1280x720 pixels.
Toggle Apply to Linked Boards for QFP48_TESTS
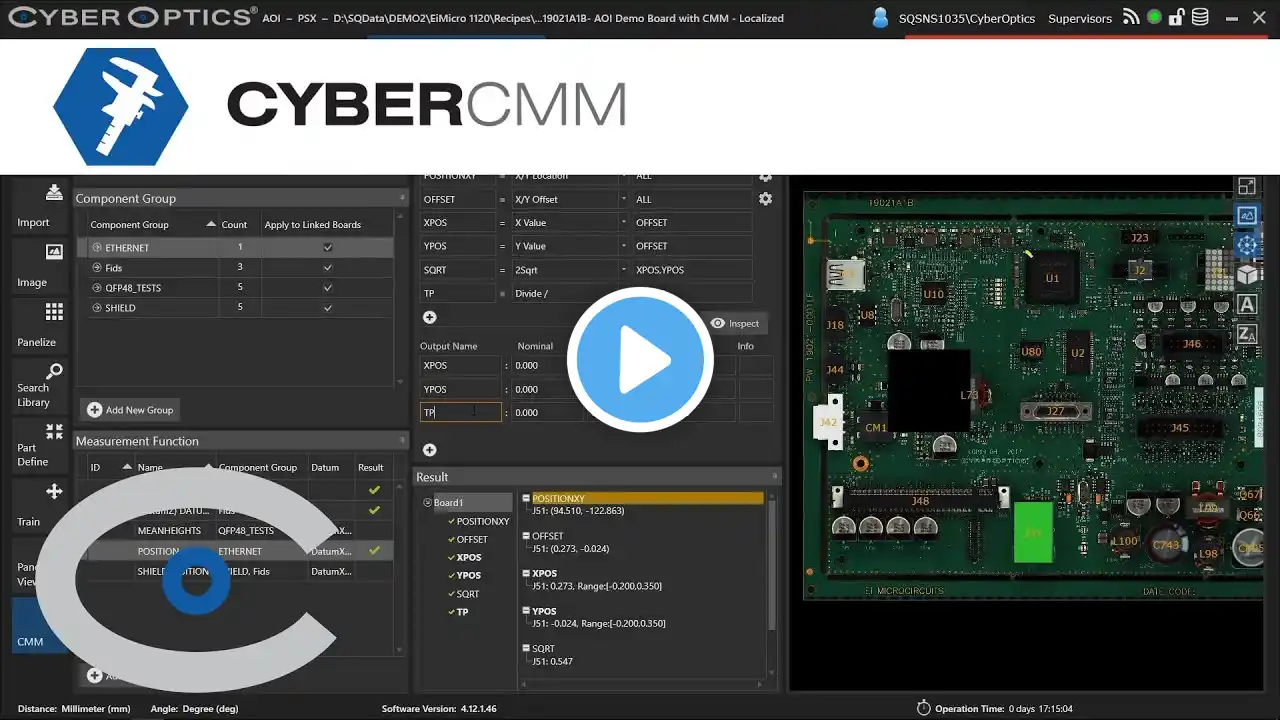327,287
